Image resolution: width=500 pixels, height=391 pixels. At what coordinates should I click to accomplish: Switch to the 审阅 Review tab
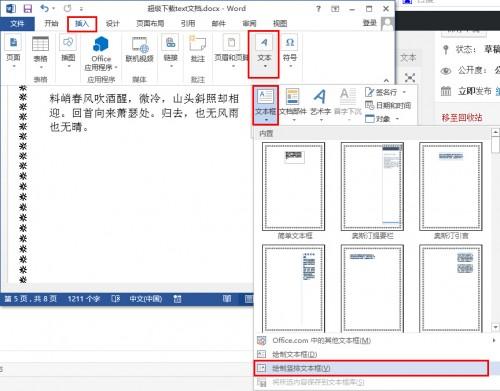tap(249, 23)
